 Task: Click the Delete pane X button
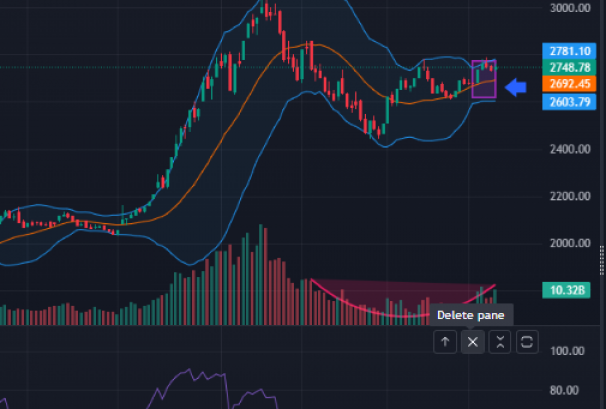tap(473, 342)
